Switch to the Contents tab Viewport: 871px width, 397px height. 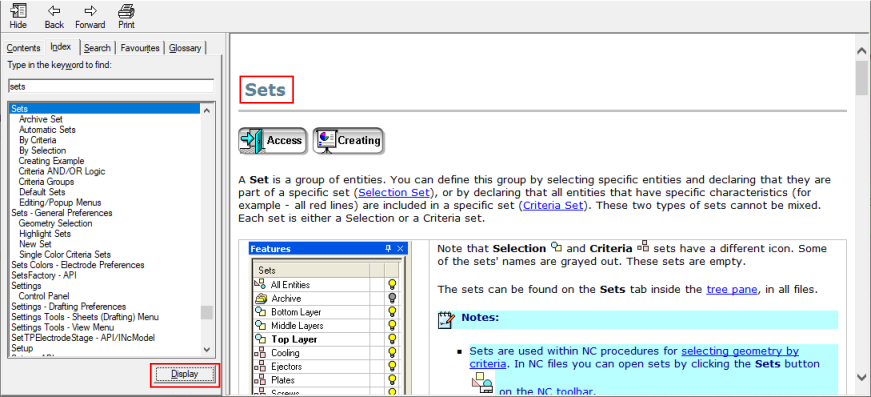tap(23, 48)
